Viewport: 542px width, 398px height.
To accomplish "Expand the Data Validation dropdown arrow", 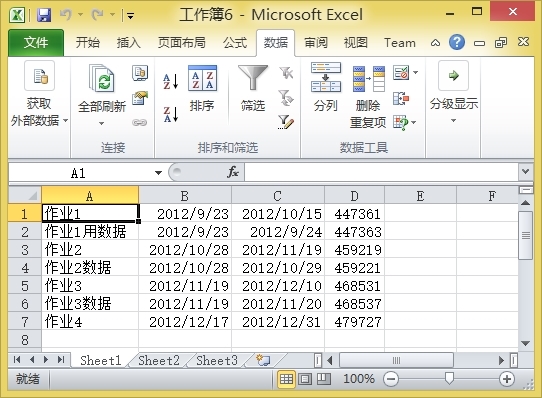I will tap(416, 73).
